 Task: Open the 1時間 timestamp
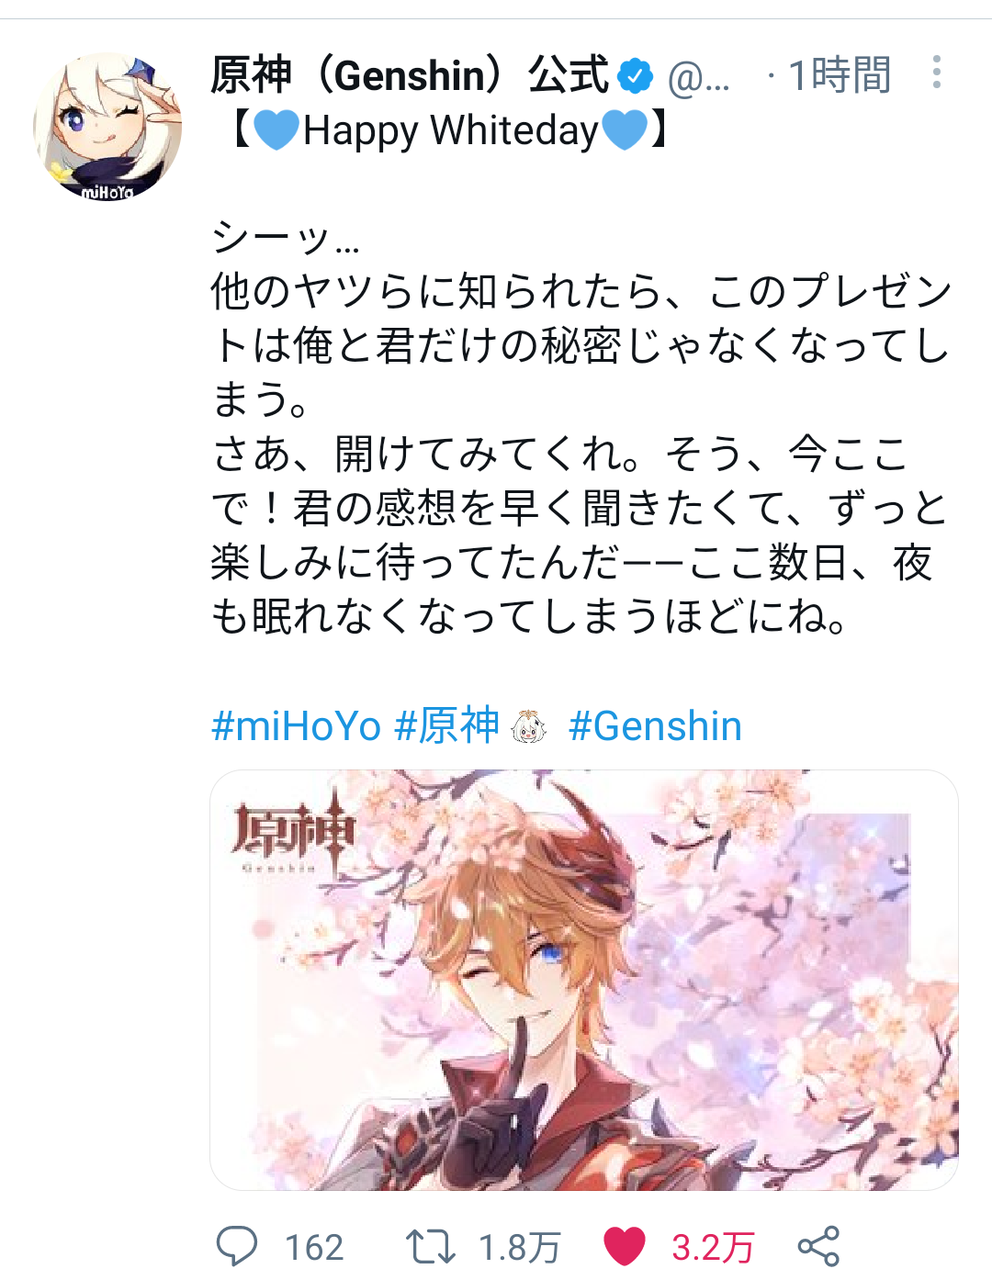(x=839, y=76)
